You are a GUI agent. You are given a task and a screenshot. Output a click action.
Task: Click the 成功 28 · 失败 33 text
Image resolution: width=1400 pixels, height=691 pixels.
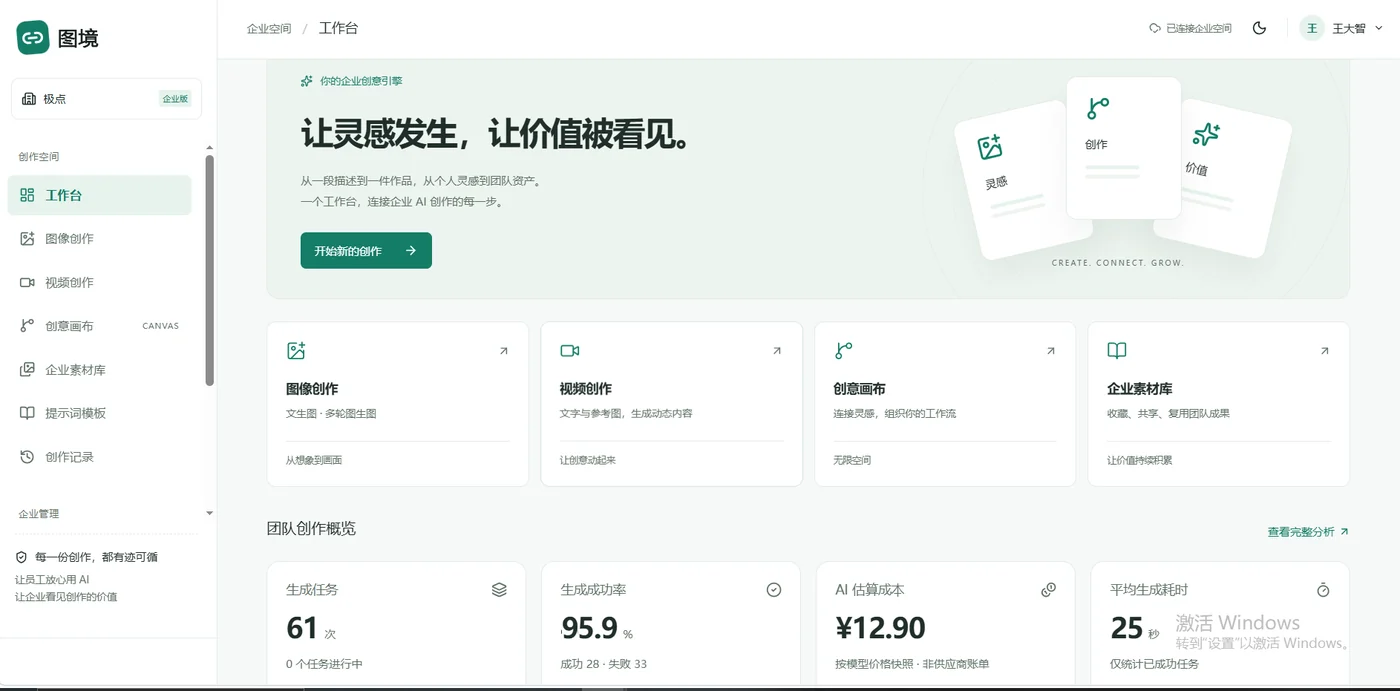pyautogui.click(x=604, y=664)
